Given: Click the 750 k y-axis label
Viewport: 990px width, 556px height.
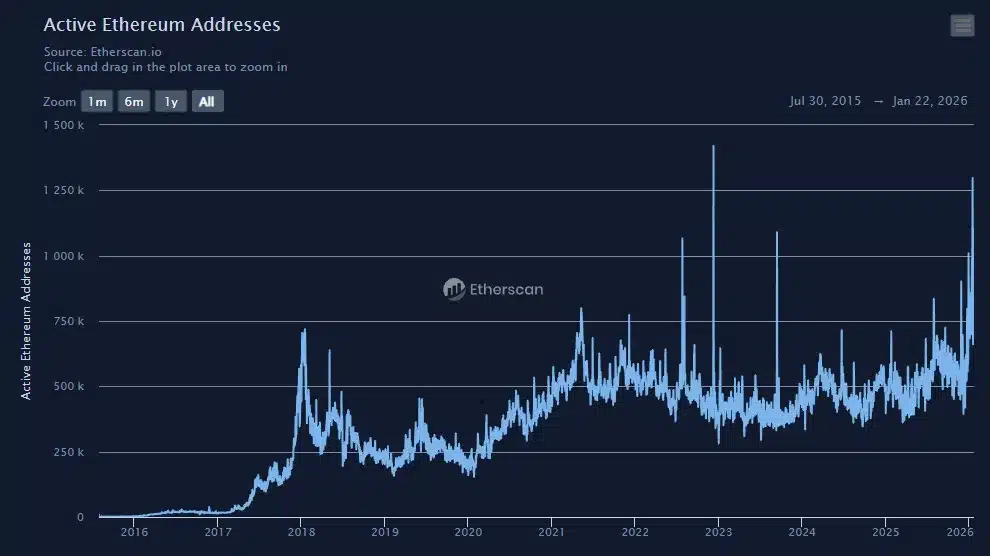Looking at the screenshot, I should point(69,321).
